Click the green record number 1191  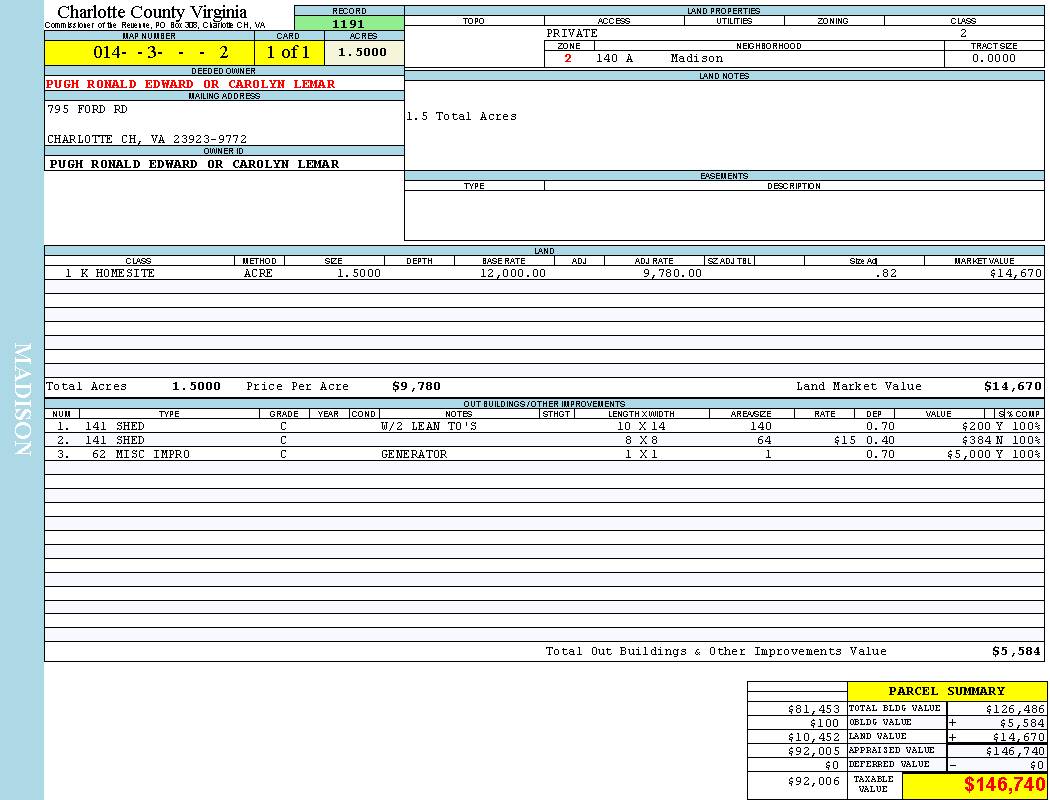(x=349, y=24)
